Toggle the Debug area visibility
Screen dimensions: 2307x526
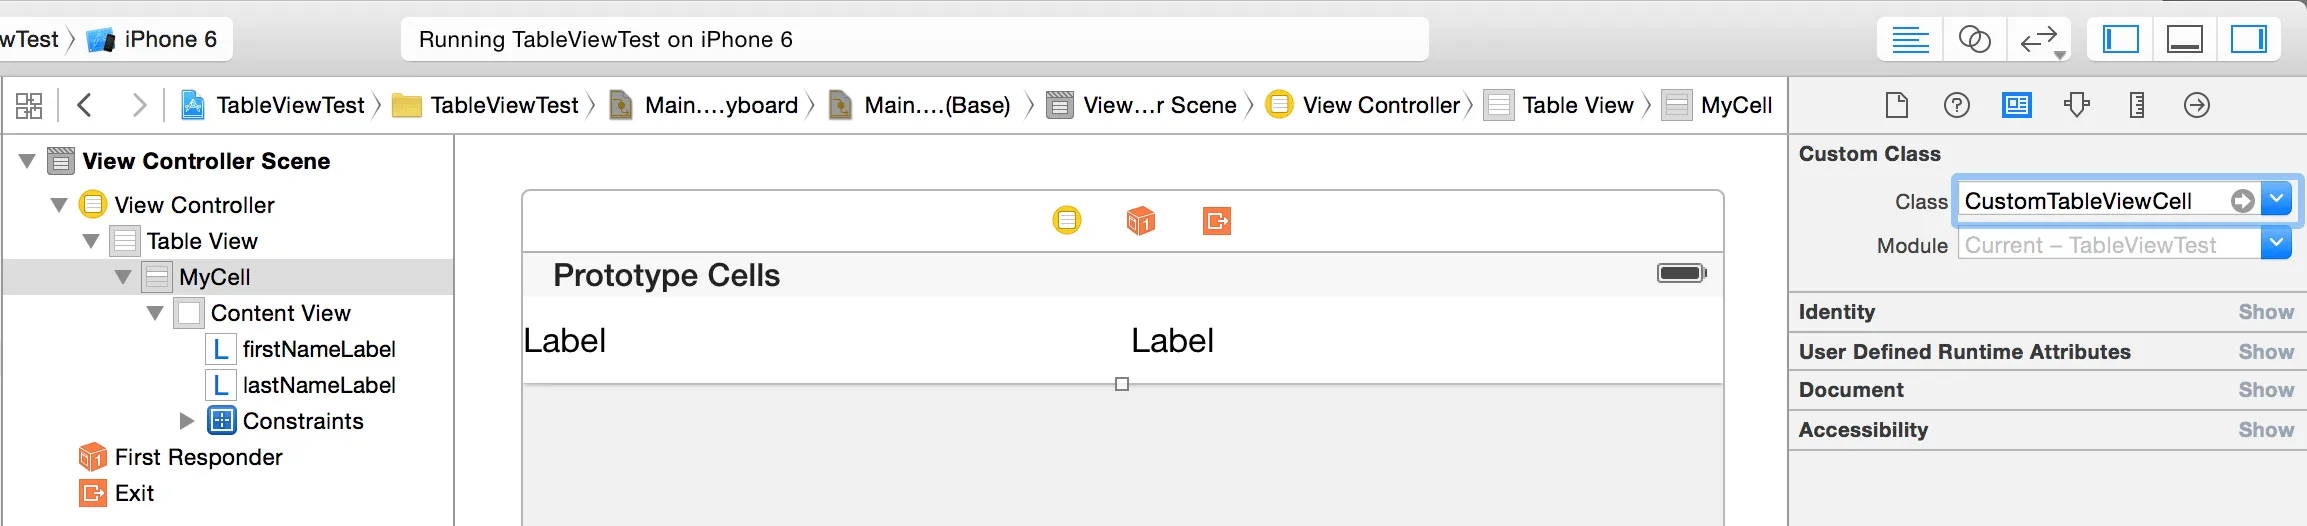(2184, 40)
